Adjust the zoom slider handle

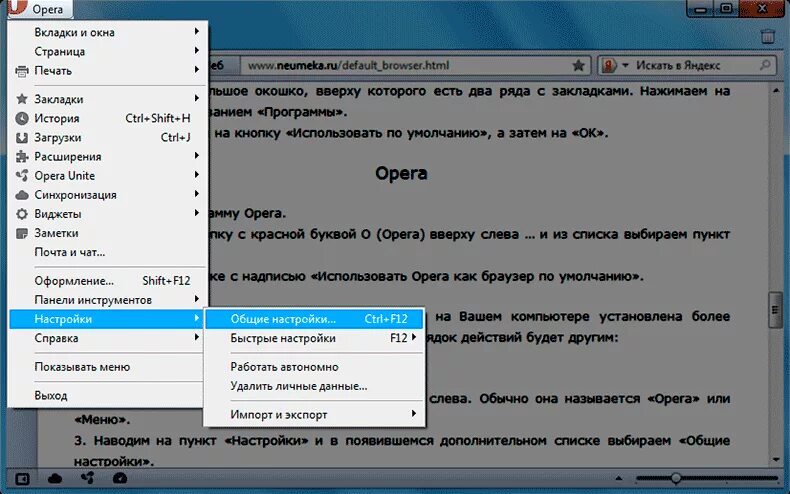pyautogui.click(x=676, y=478)
